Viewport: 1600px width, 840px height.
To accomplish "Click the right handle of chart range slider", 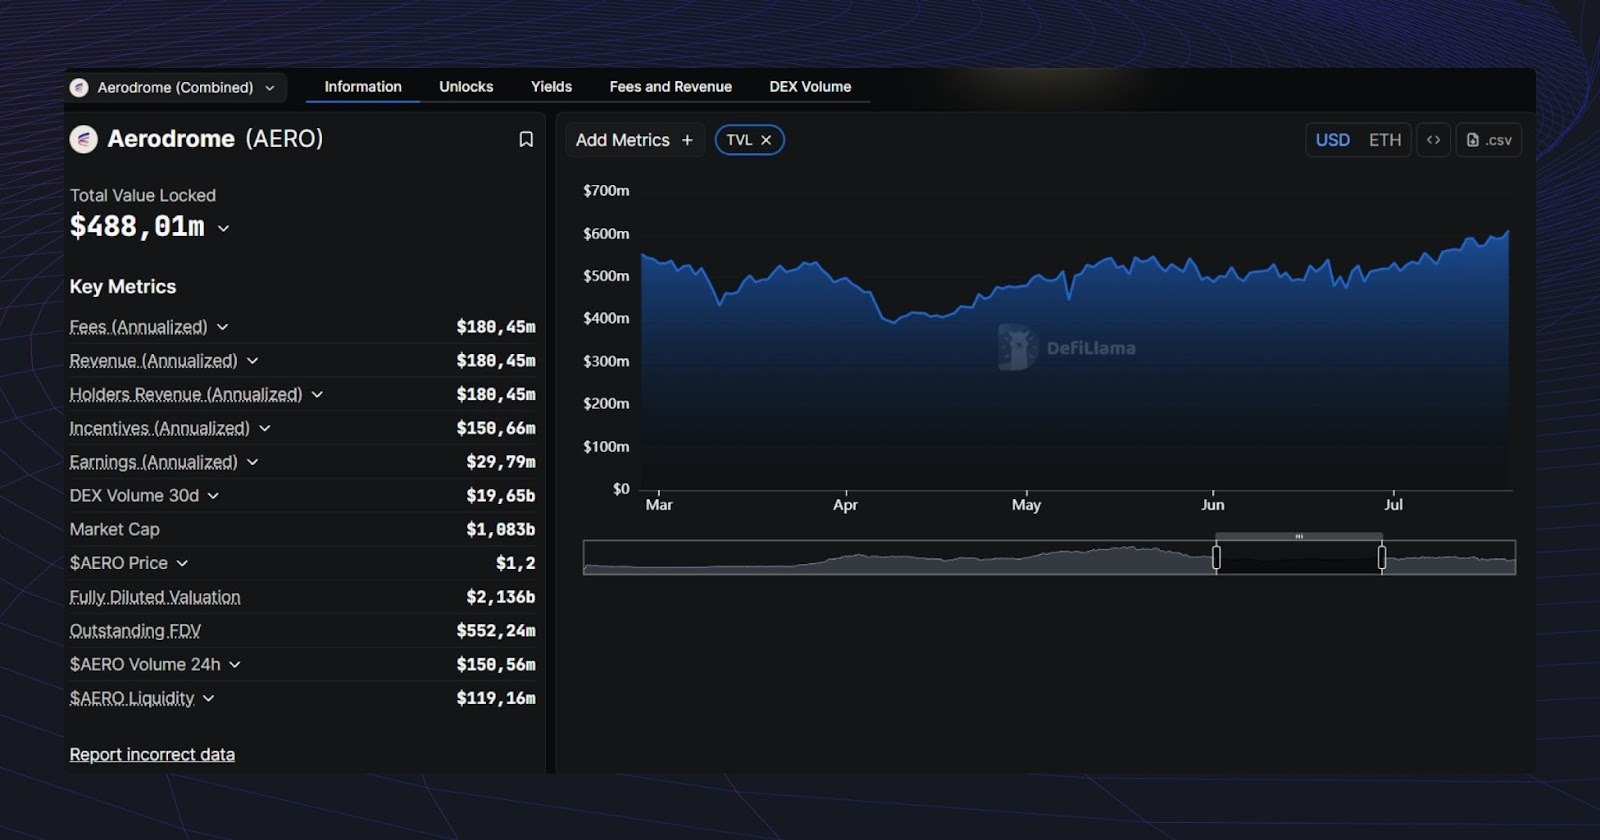I will pyautogui.click(x=1382, y=558).
